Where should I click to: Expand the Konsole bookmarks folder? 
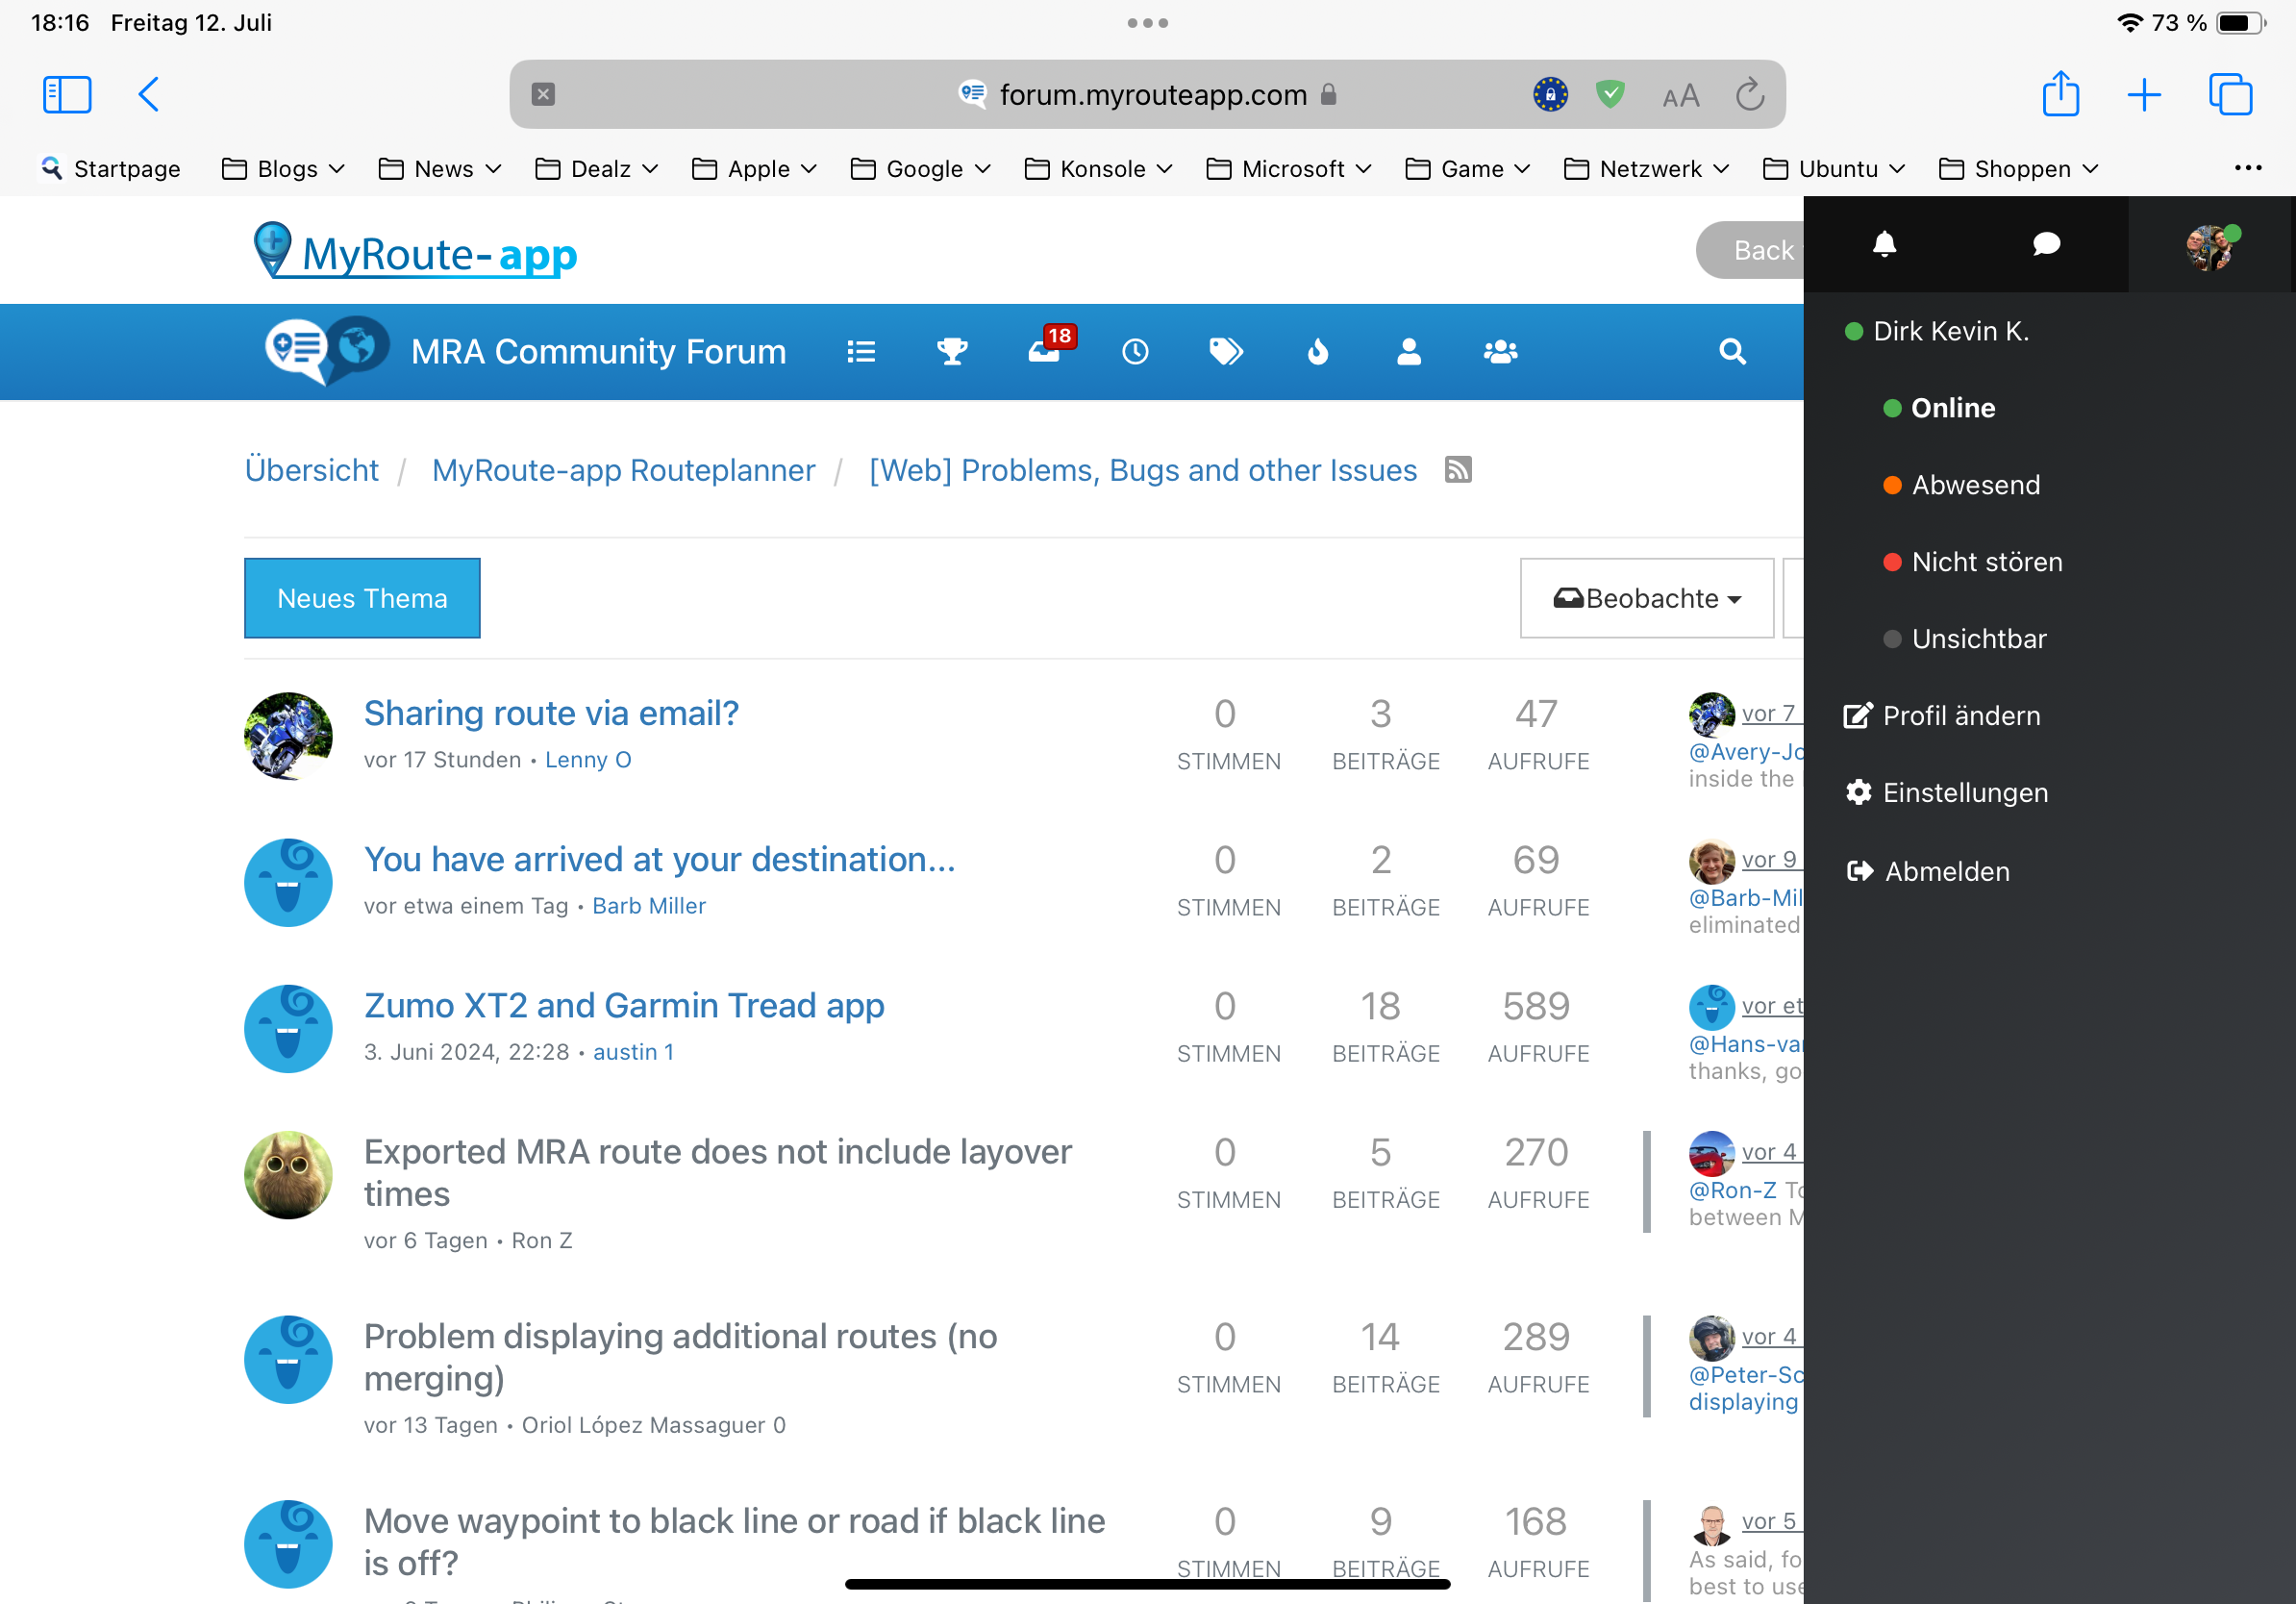tap(1099, 169)
